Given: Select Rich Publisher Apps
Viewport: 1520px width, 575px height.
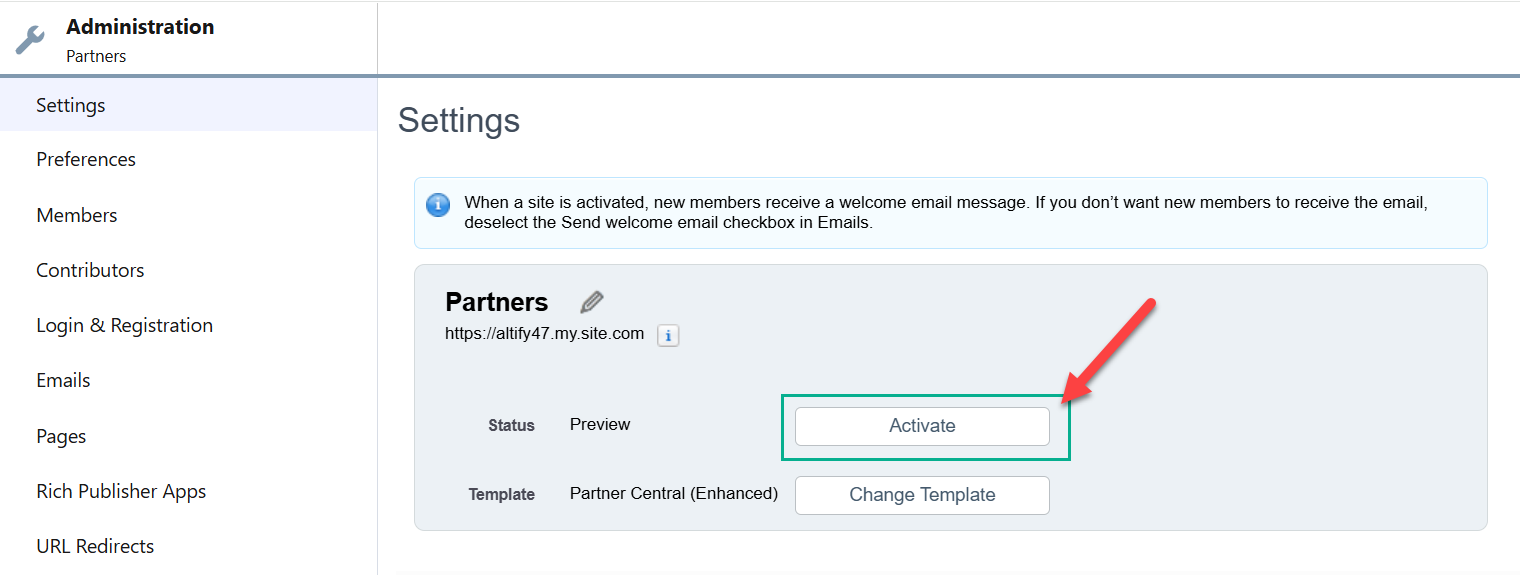Looking at the screenshot, I should (121, 491).
